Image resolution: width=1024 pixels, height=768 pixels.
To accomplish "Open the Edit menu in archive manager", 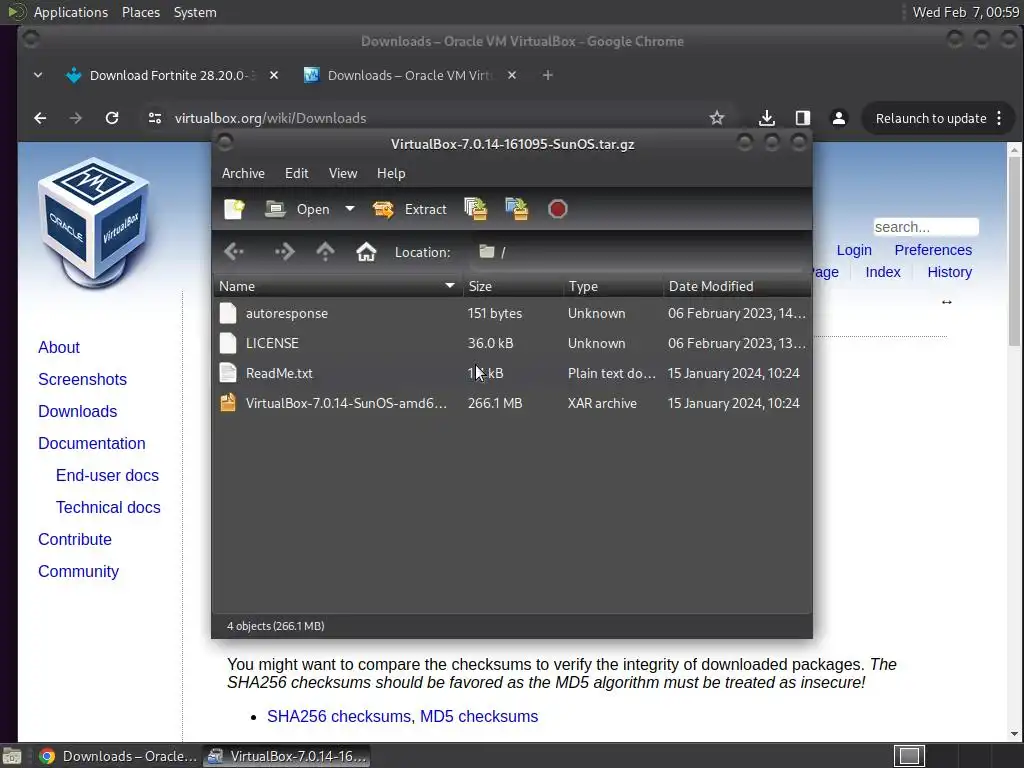I will pos(296,173).
